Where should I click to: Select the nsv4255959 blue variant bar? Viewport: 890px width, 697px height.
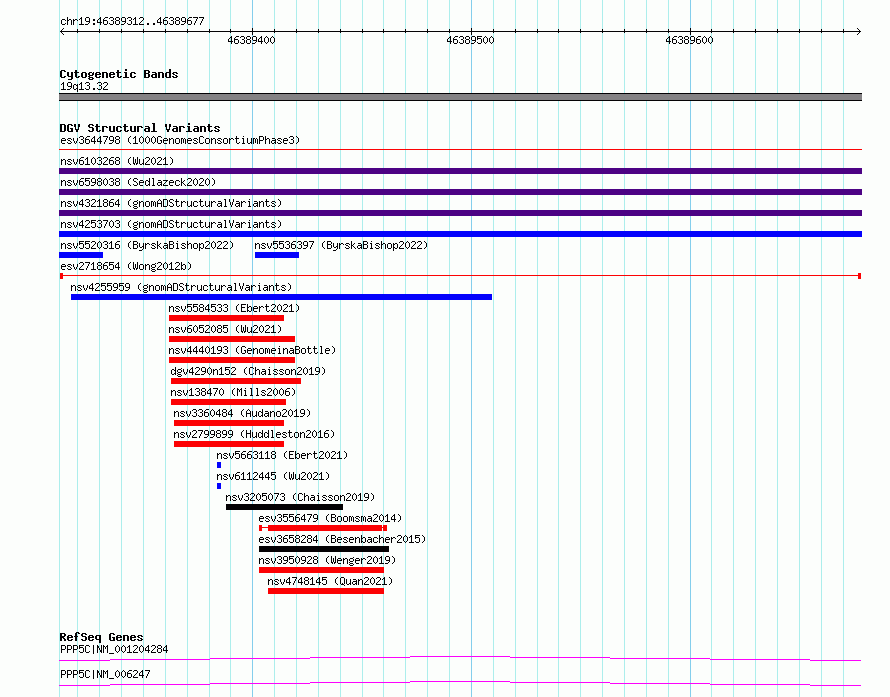(282, 297)
